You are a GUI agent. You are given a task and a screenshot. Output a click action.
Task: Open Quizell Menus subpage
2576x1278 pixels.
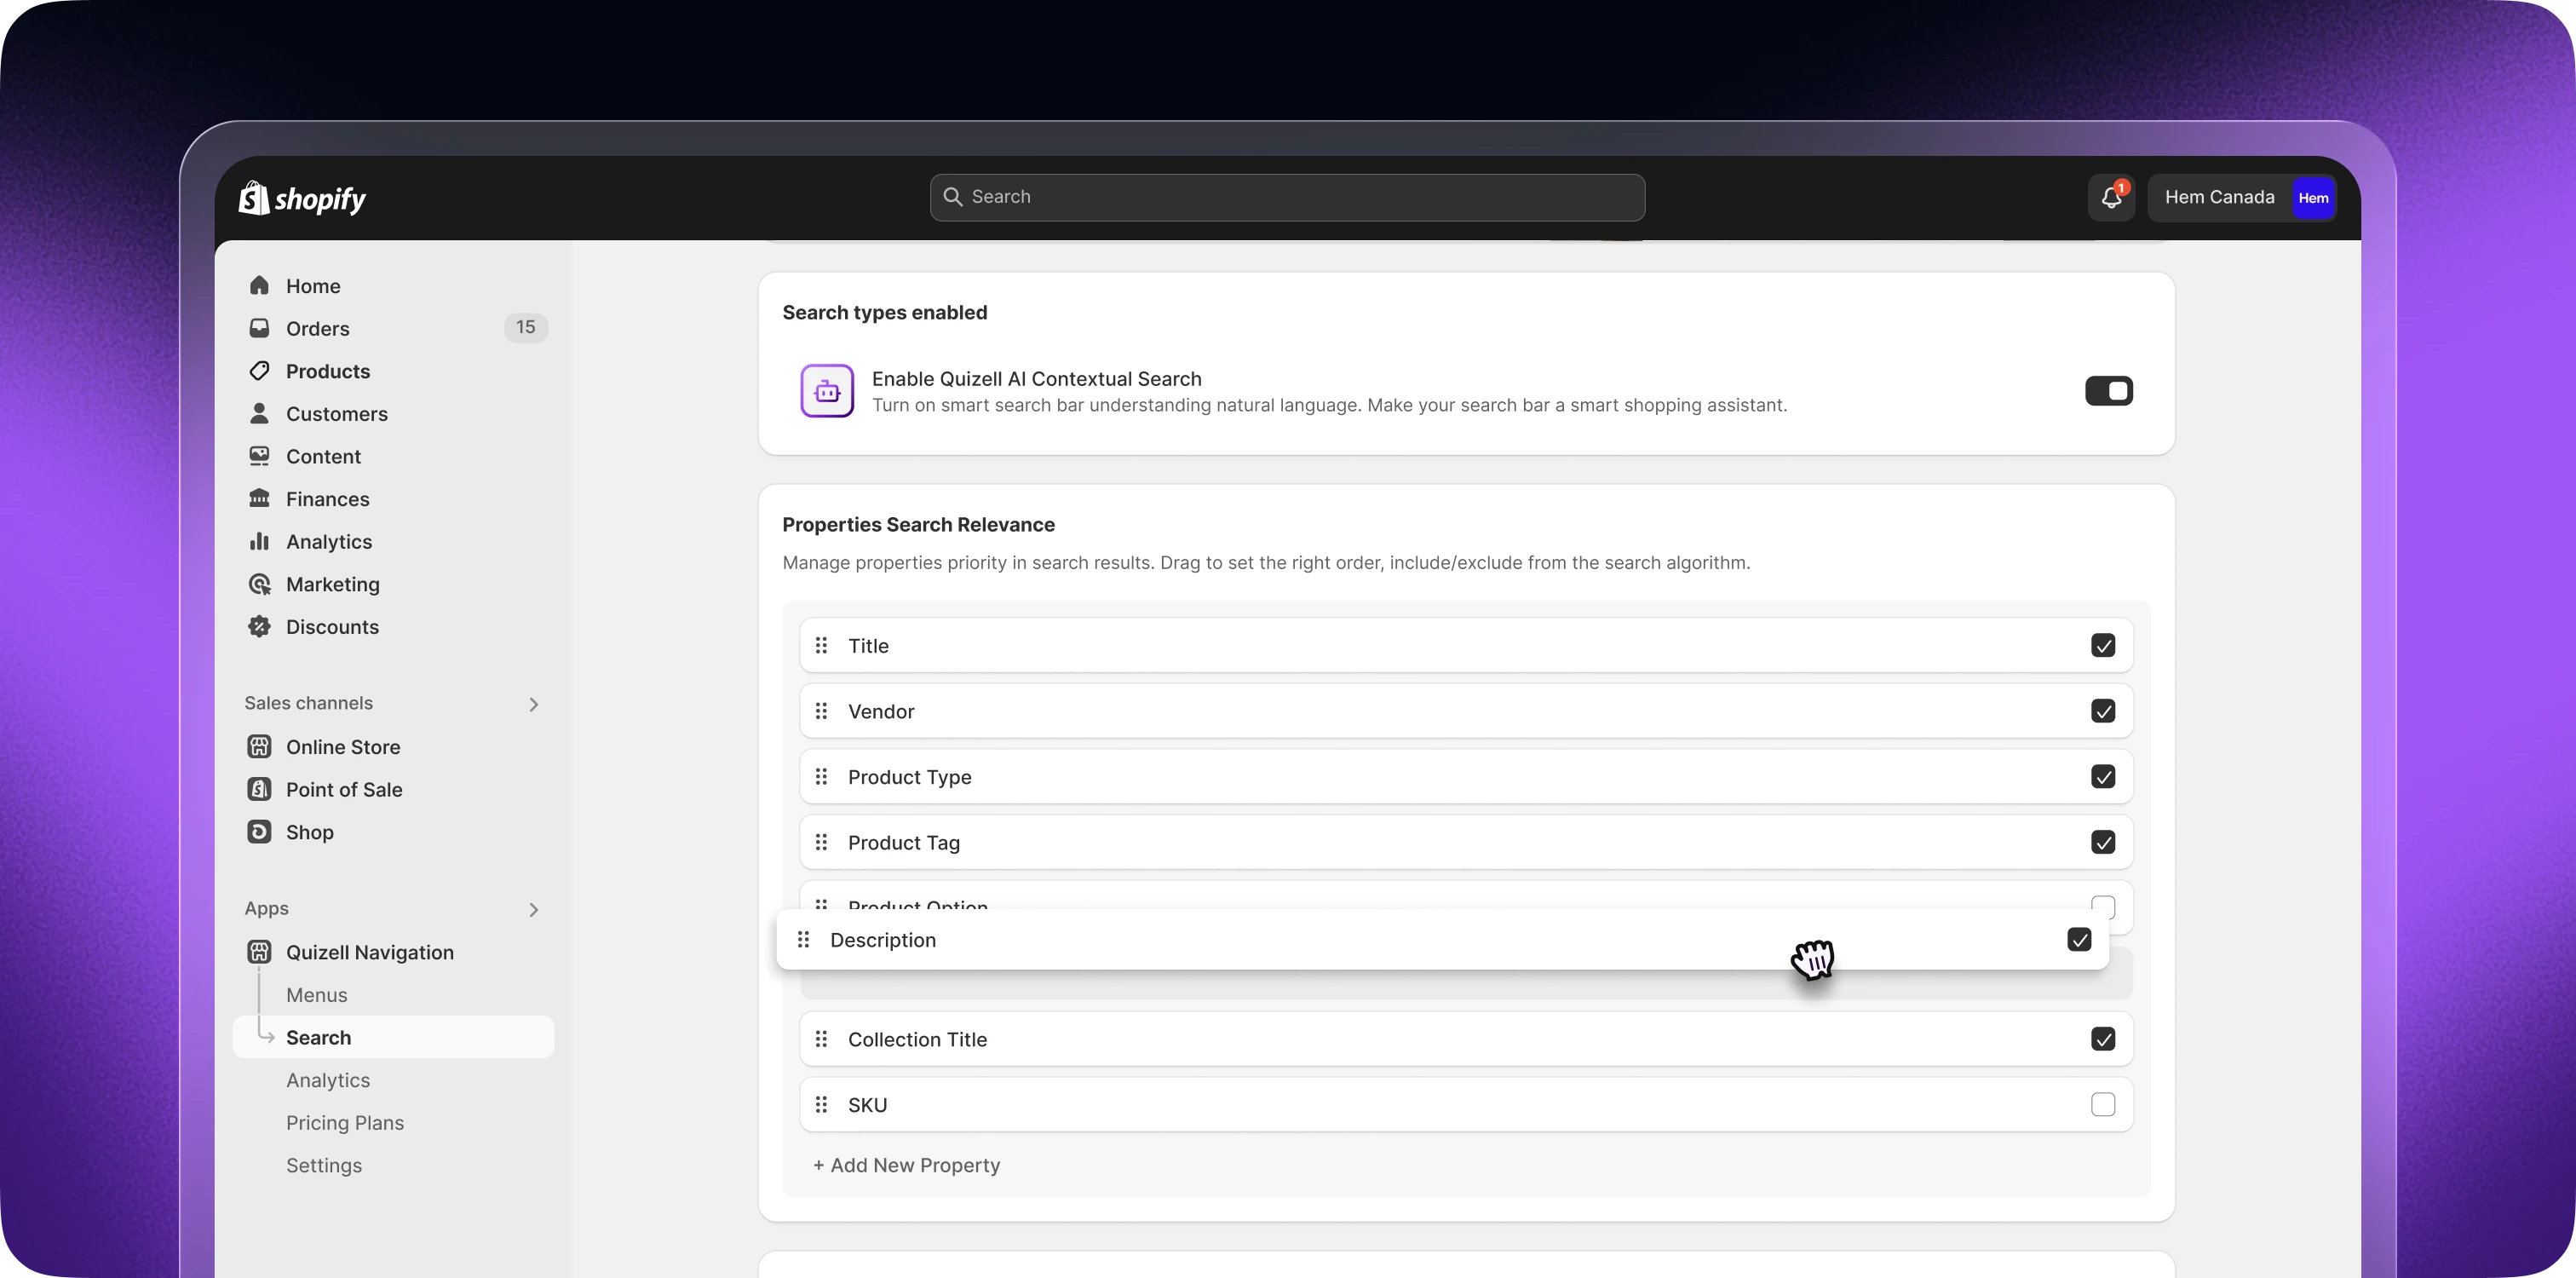click(316, 995)
